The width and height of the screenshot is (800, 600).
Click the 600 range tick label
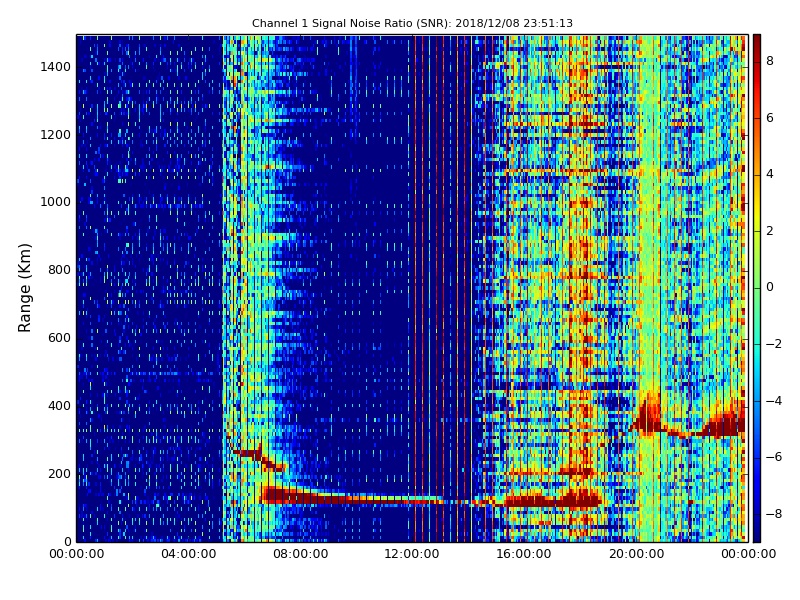pos(59,338)
